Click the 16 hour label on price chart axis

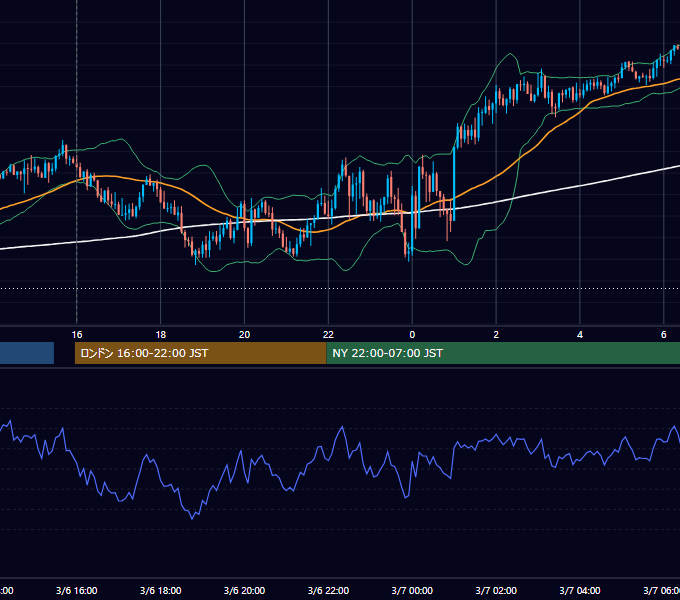(x=77, y=334)
